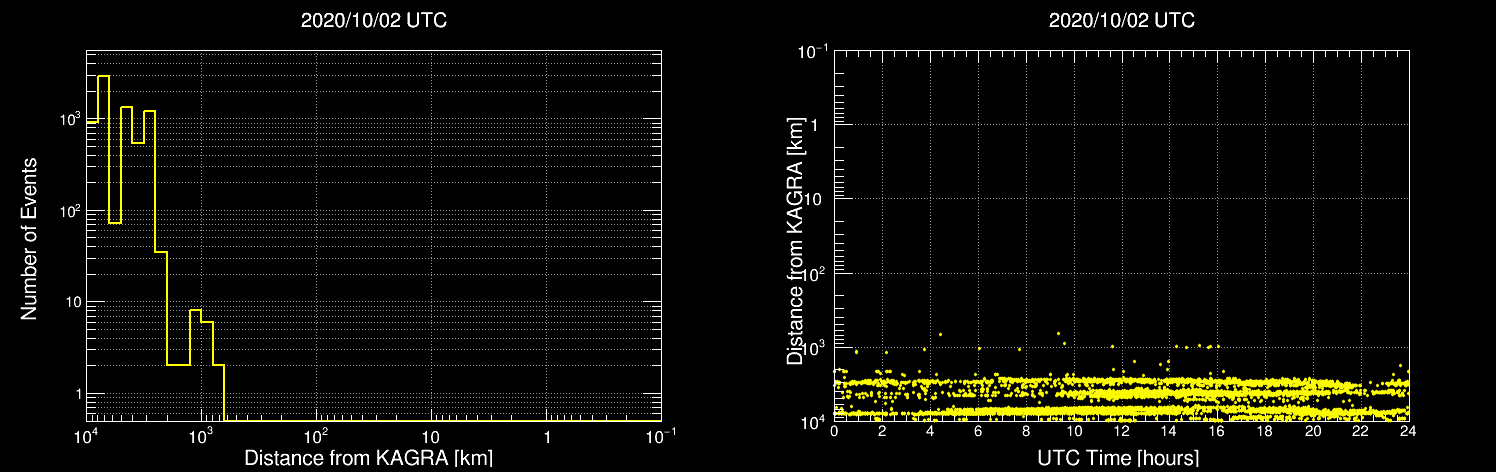This screenshot has height=472, width=1496.
Task: Click the 1 tick on histogram distance axis
Action: pos(547,439)
